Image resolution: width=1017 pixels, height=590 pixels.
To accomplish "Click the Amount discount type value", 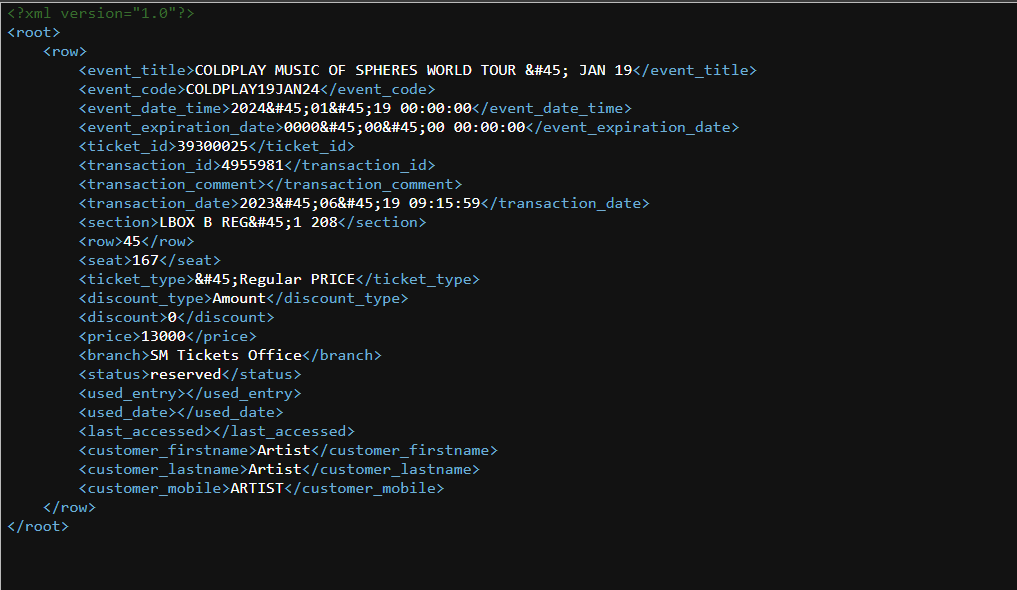I will [239, 298].
